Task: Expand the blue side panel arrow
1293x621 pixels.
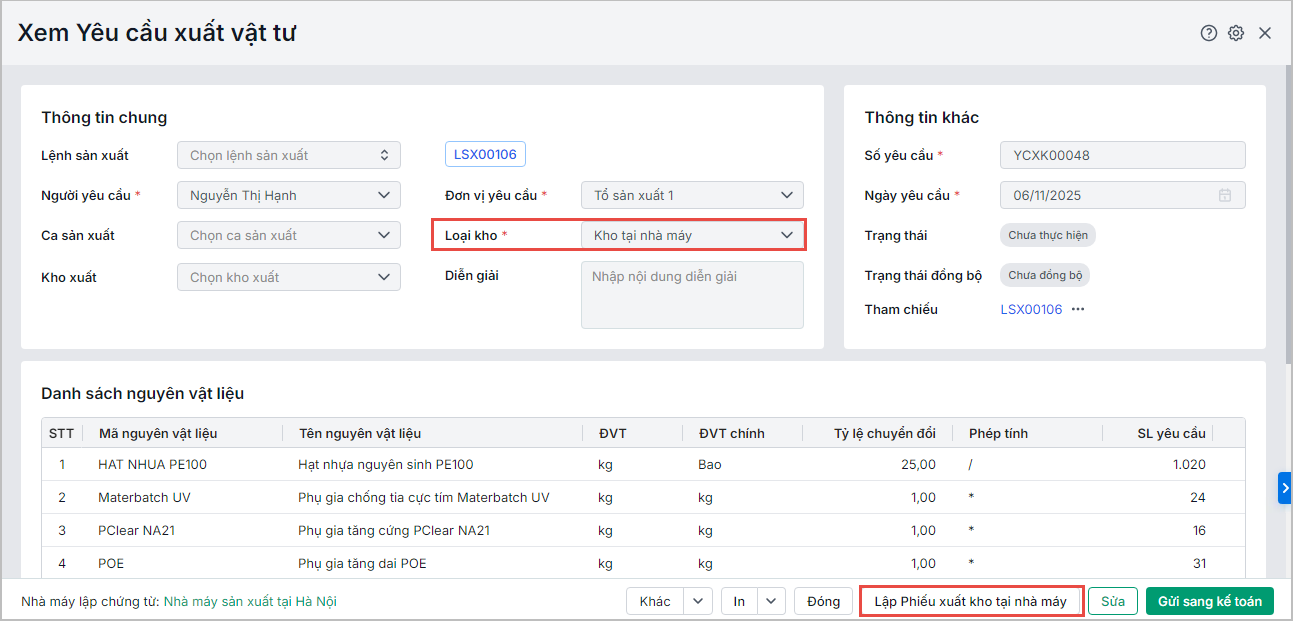Action: point(1285,488)
